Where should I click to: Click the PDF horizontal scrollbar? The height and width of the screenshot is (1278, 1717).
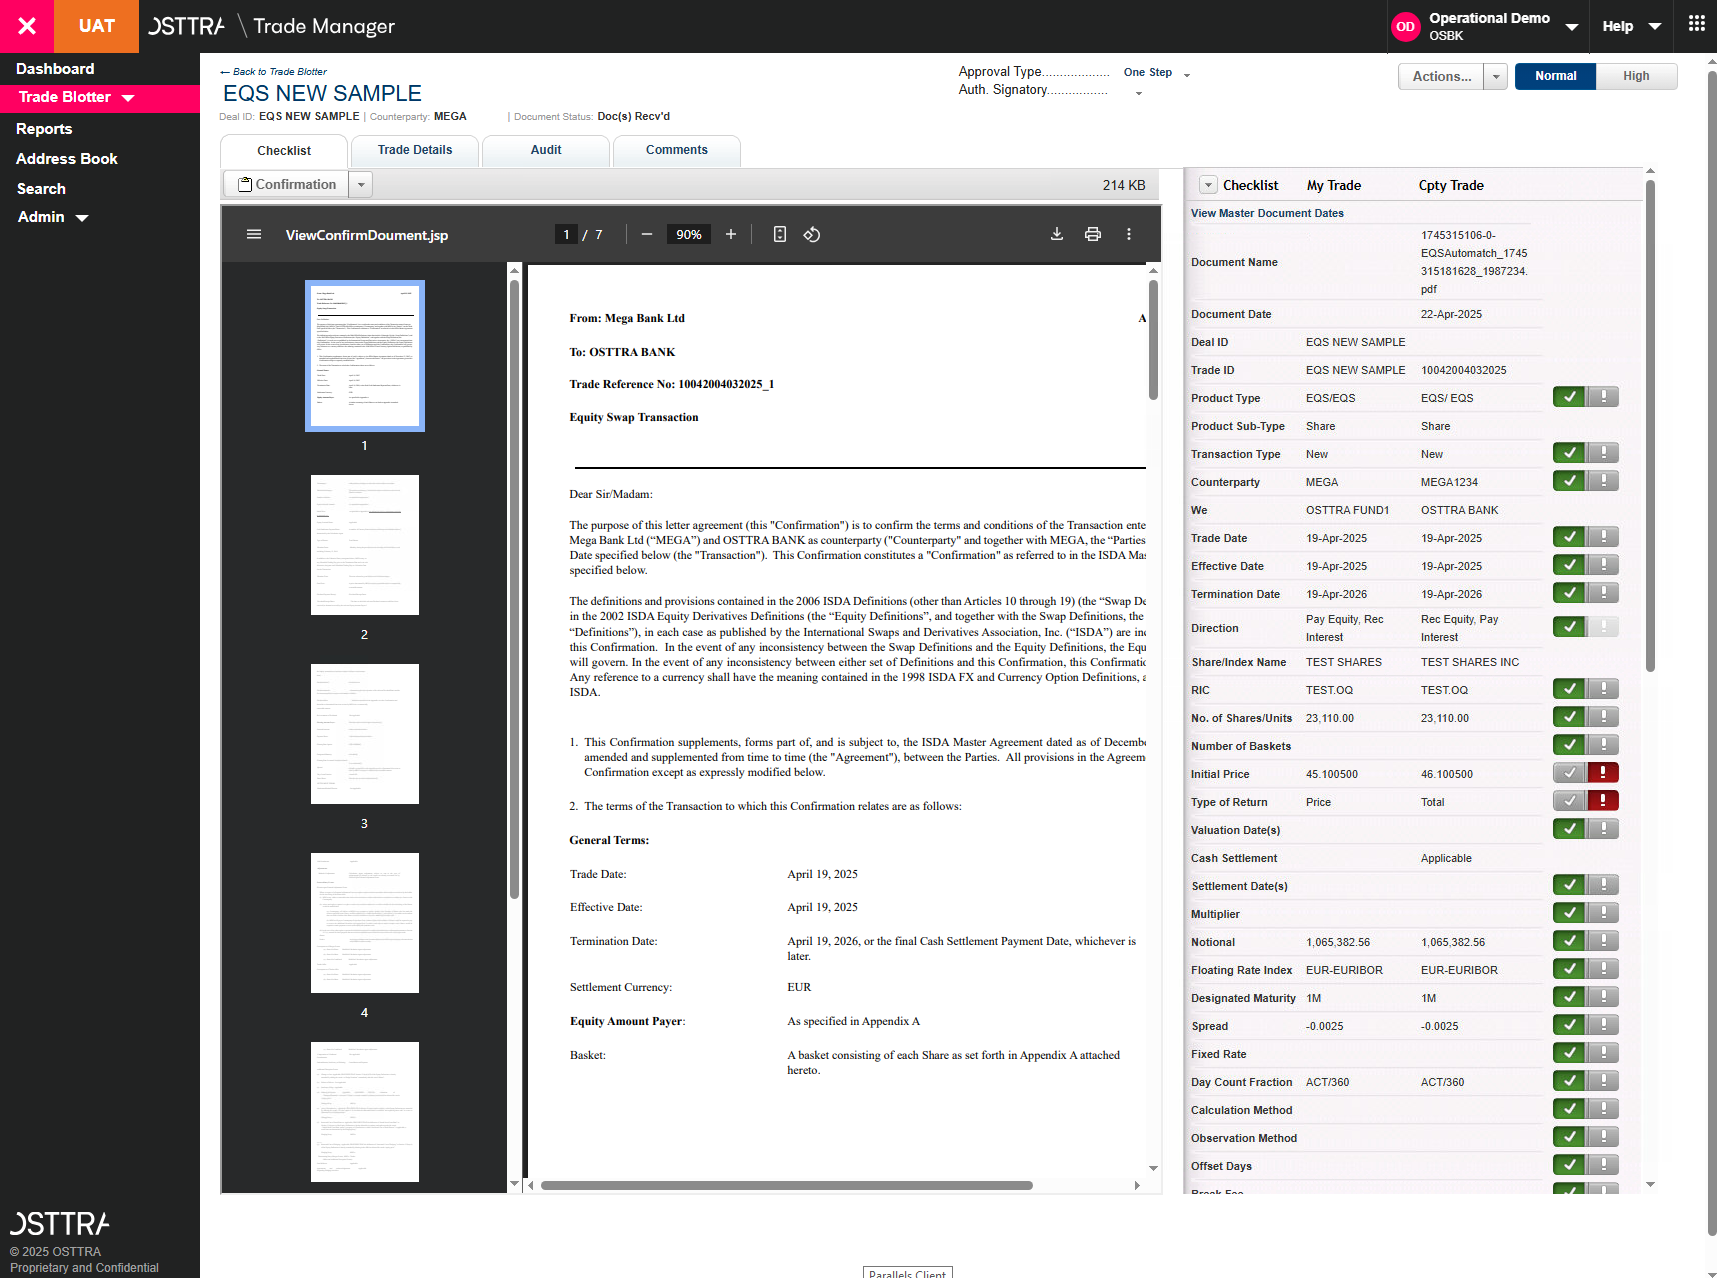tap(786, 1185)
